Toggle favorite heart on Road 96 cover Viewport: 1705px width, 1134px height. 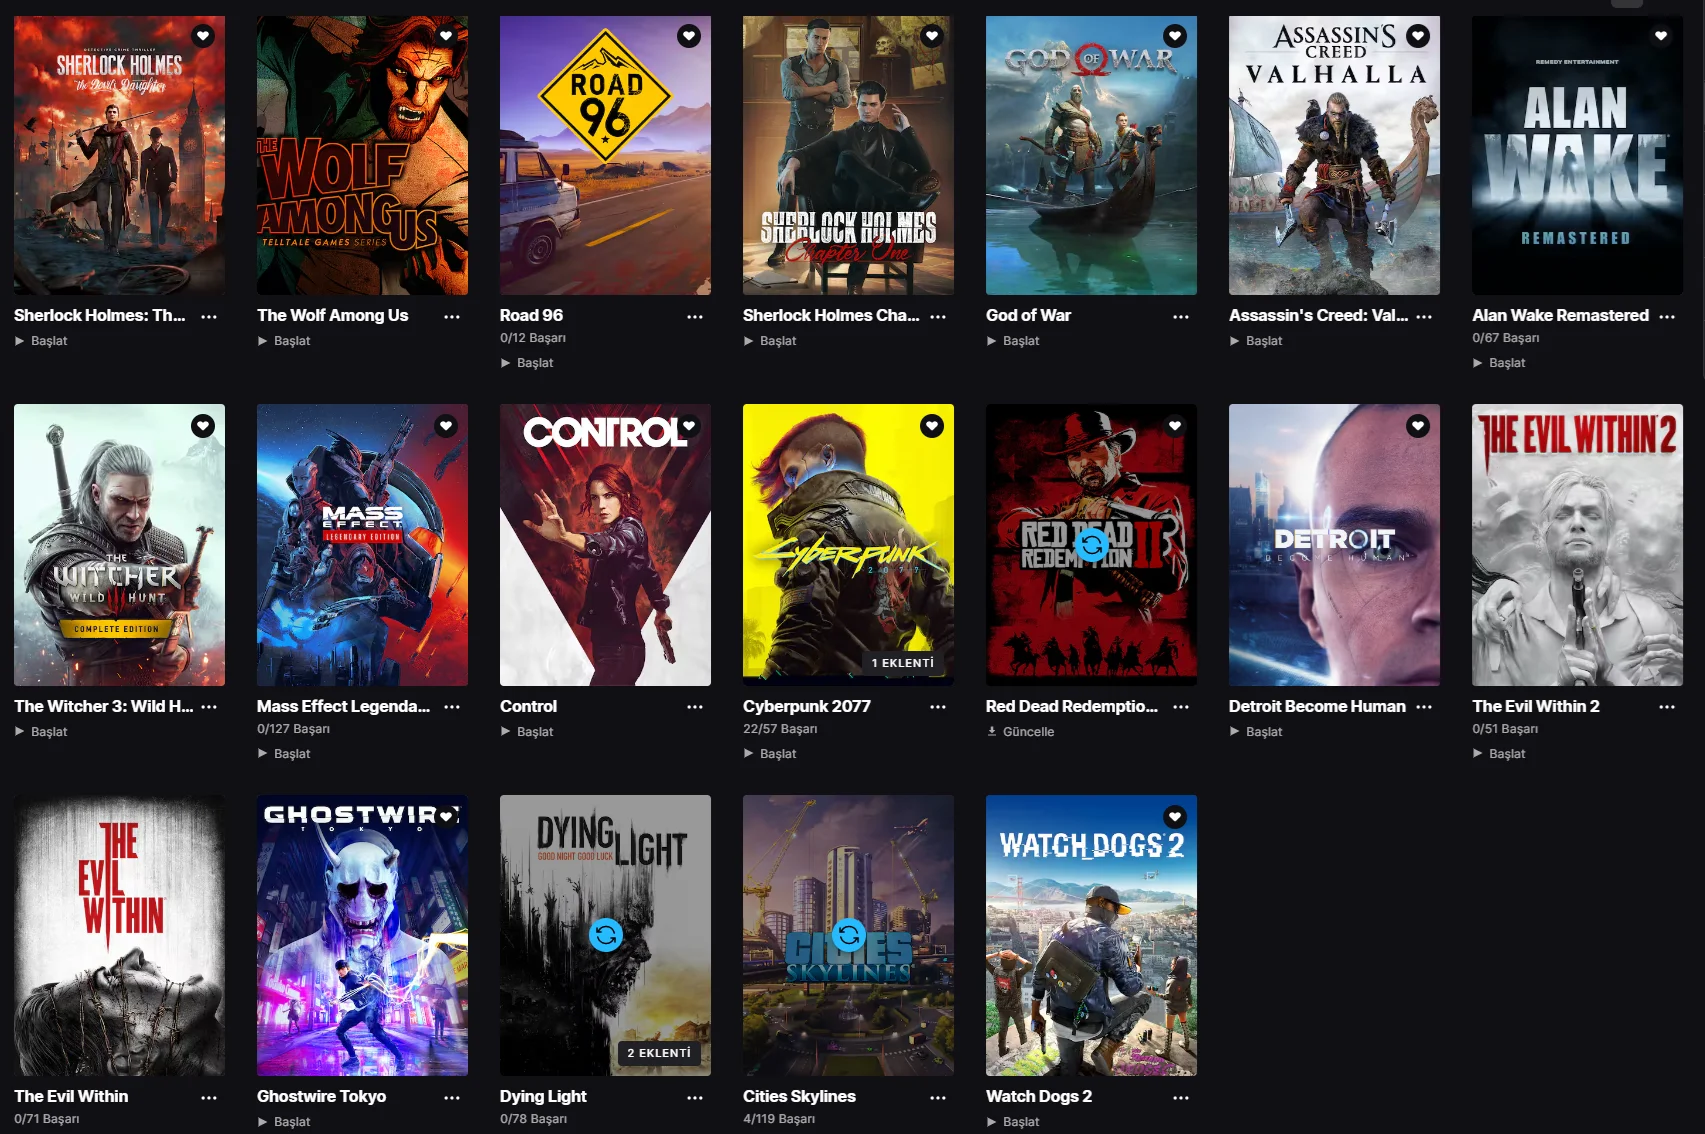(689, 36)
